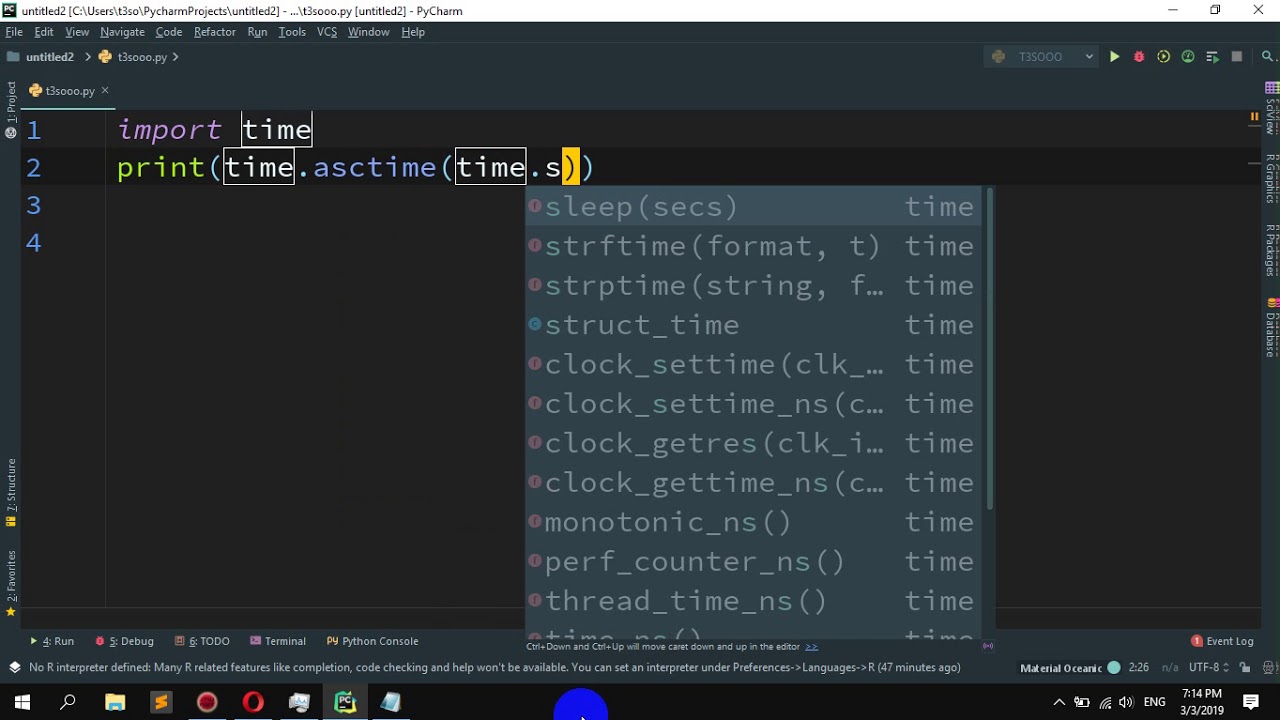Select perf_counter_ns() completion suggestion

click(752, 561)
